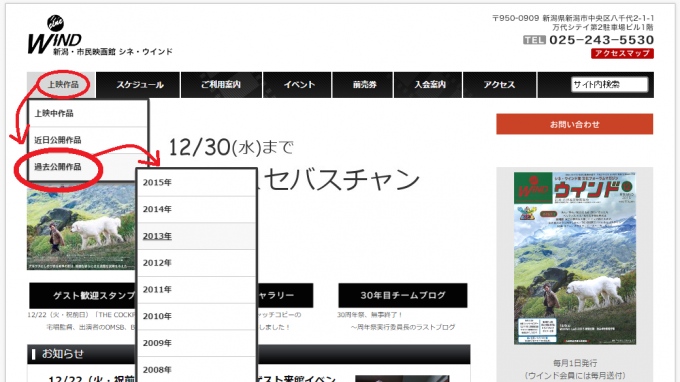Image resolution: width=680 pixels, height=382 pixels.
Task: Open the ゲスト歓迎スタンプ banner
Action: tap(83, 296)
